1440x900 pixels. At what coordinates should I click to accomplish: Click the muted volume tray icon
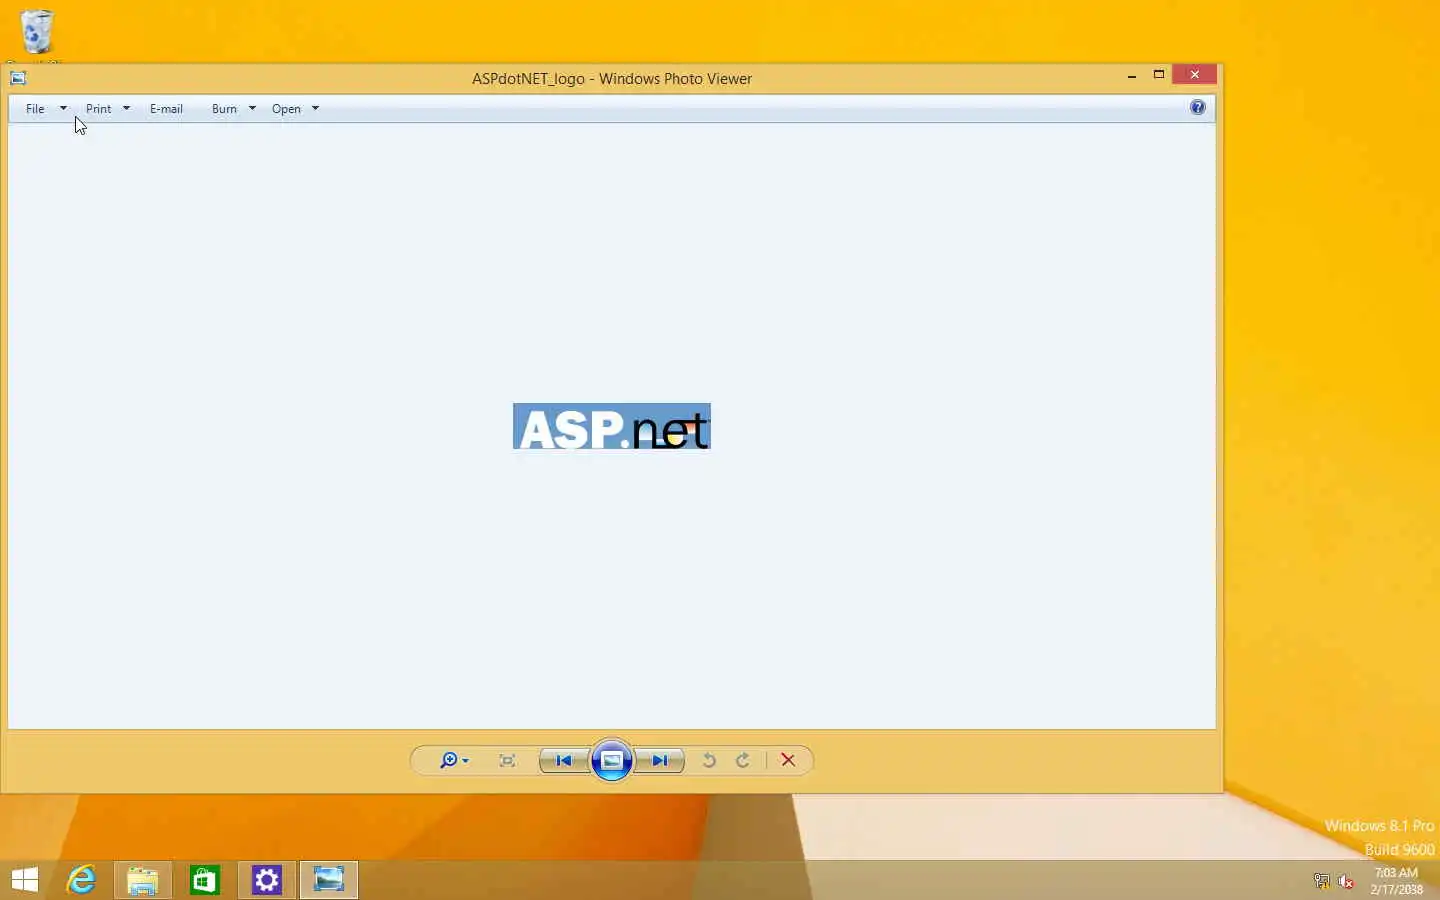tap(1346, 881)
